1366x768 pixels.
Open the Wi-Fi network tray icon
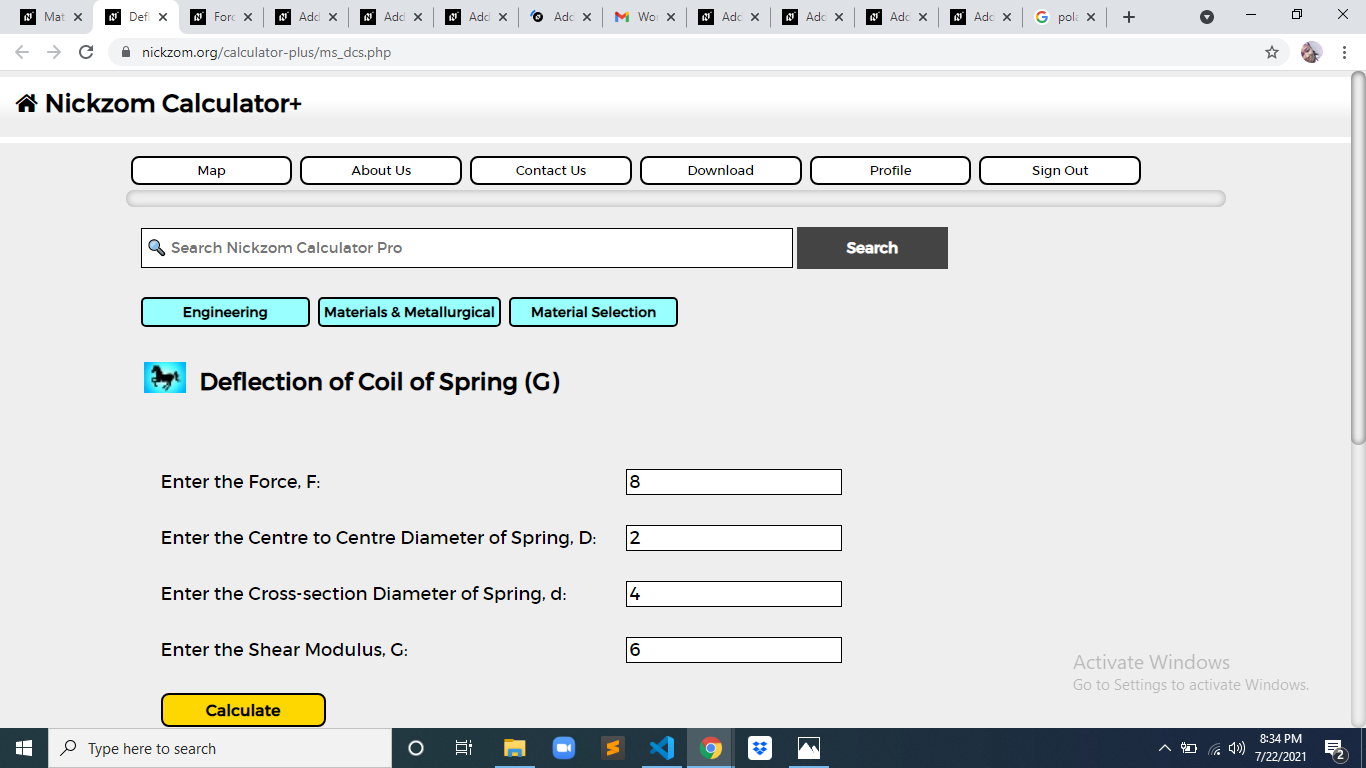(1215, 748)
